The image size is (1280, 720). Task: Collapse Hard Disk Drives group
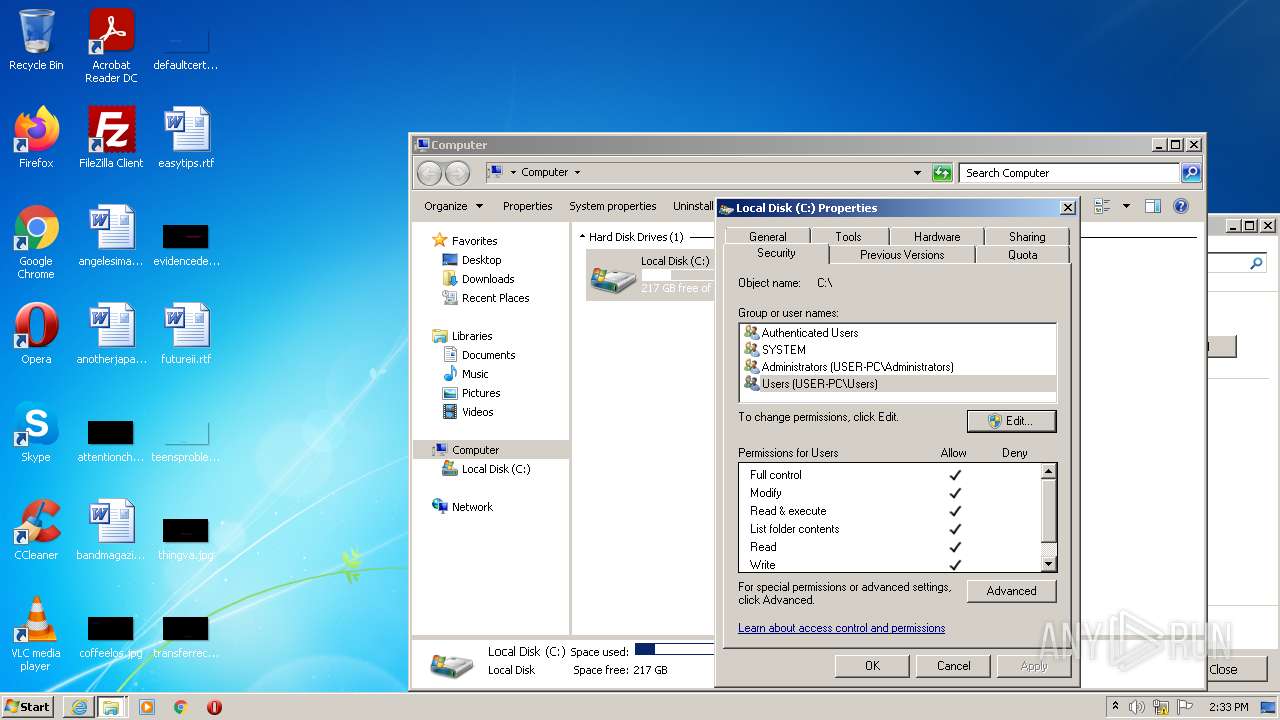tap(582, 237)
